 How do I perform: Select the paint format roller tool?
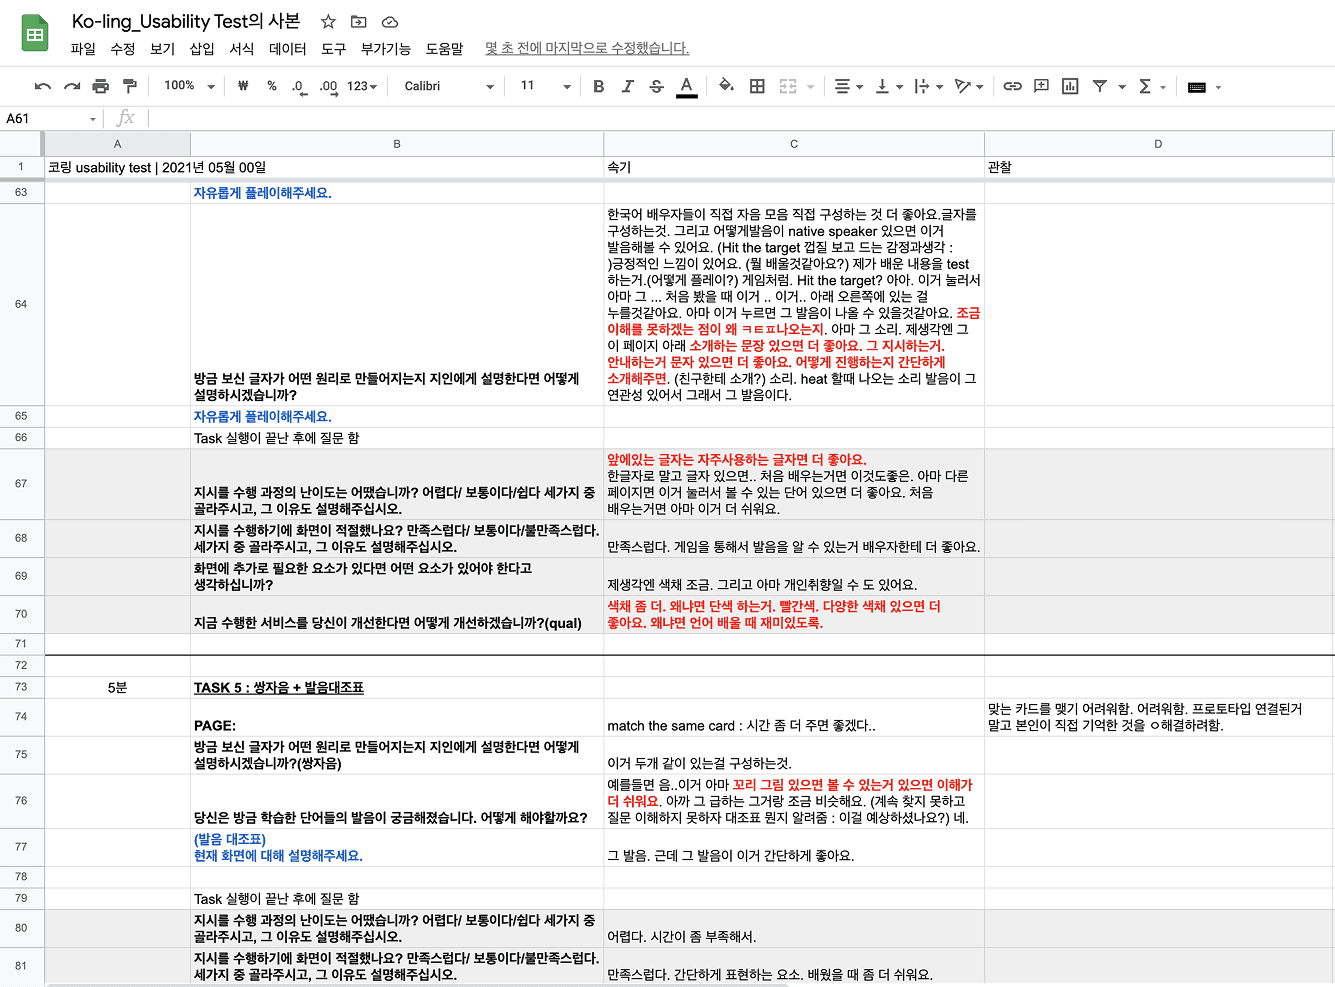point(130,87)
